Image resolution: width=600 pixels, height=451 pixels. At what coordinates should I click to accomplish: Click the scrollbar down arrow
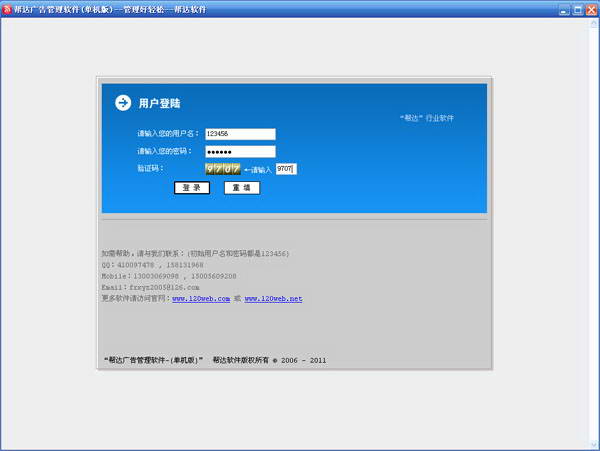pyautogui.click(x=593, y=444)
